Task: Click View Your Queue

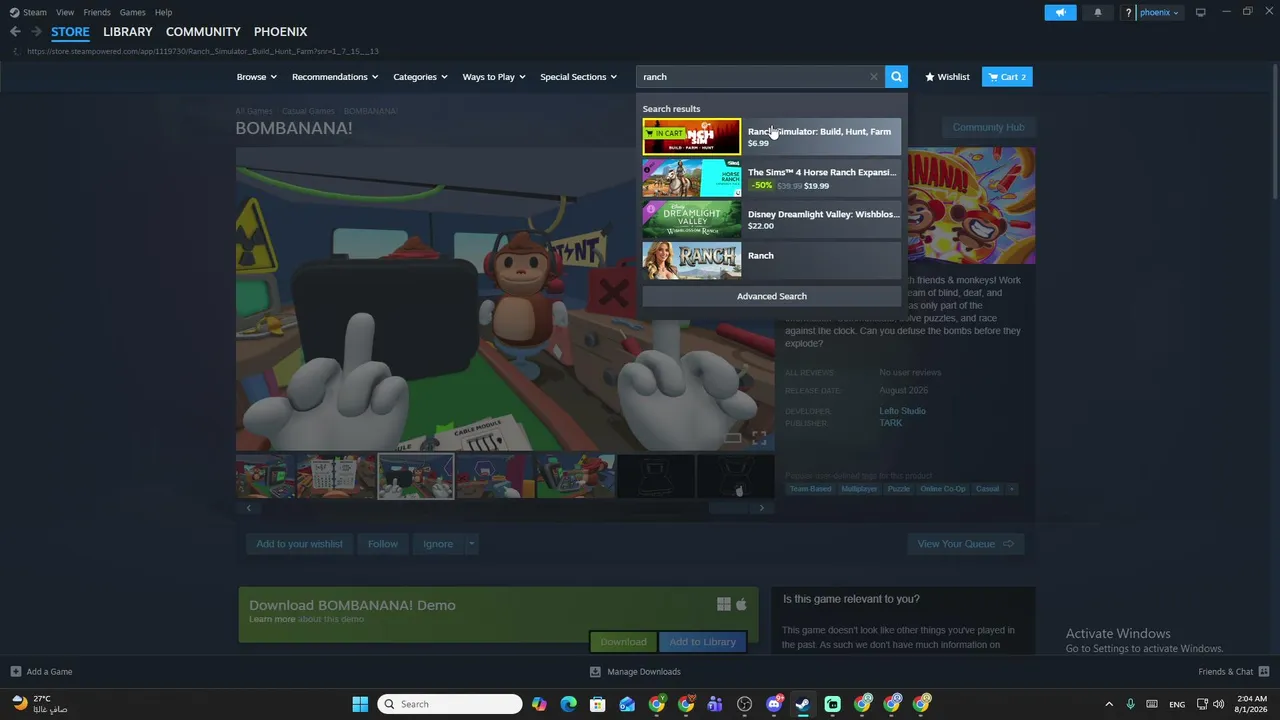Action: 966,544
